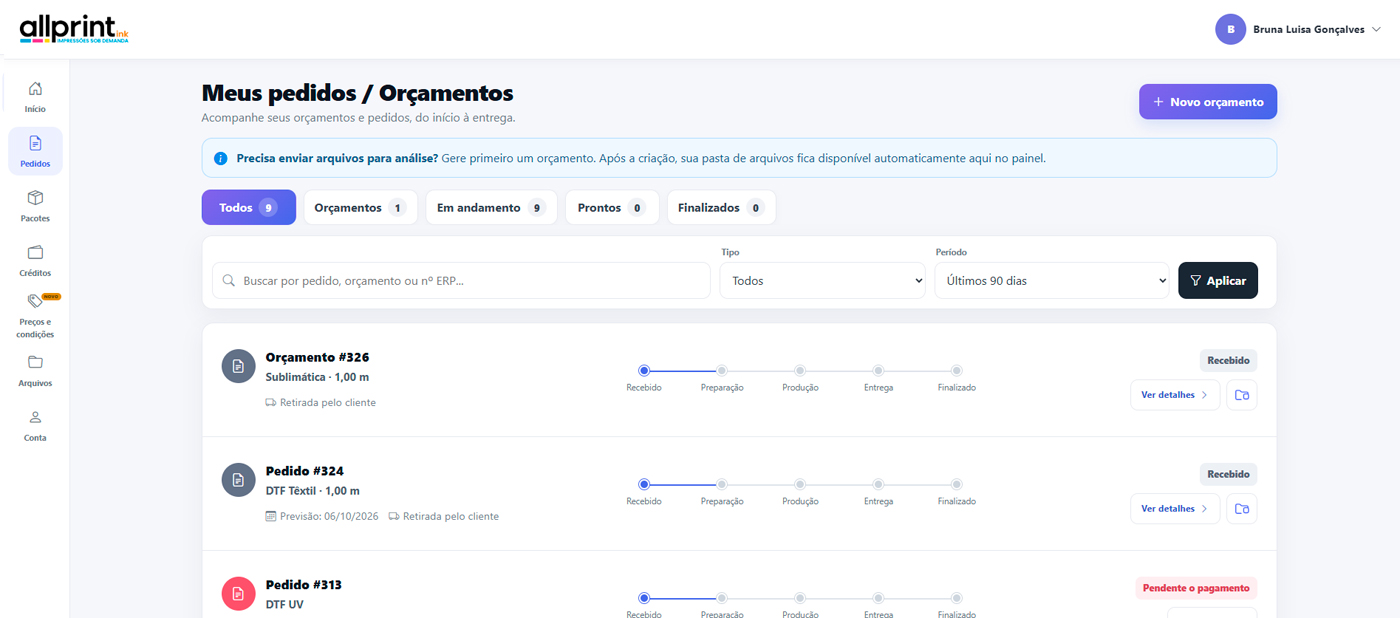
Task: Open the Período dropdown Últimos 90 dias
Action: (1052, 281)
